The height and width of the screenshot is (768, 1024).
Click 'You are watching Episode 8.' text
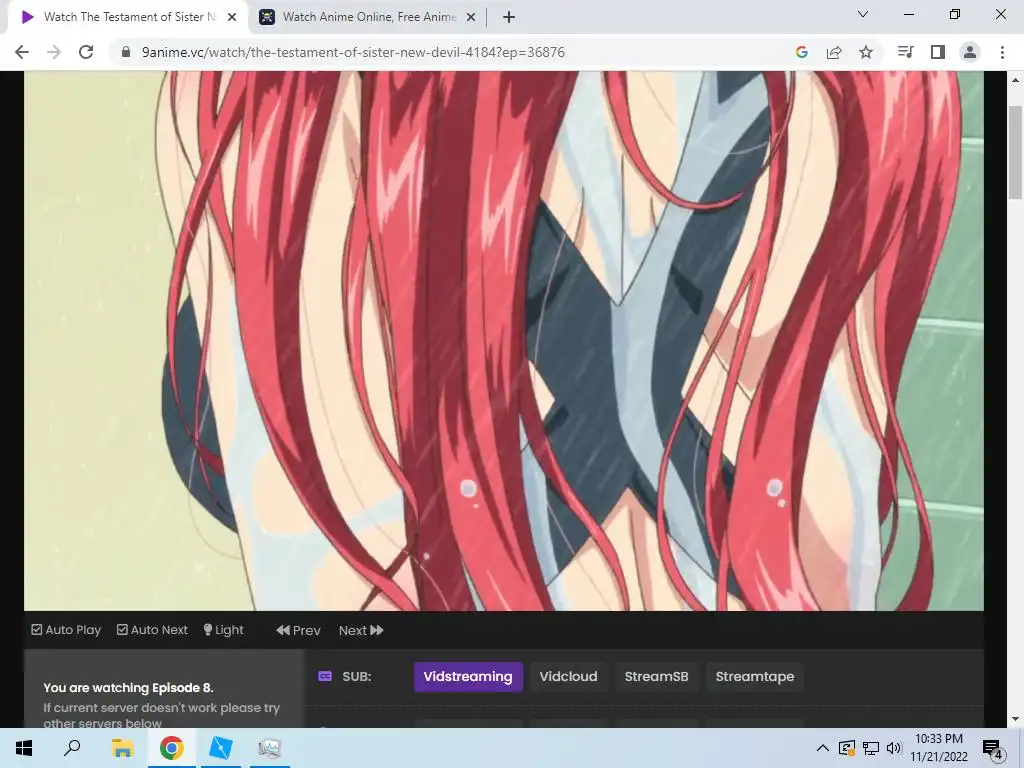128,688
